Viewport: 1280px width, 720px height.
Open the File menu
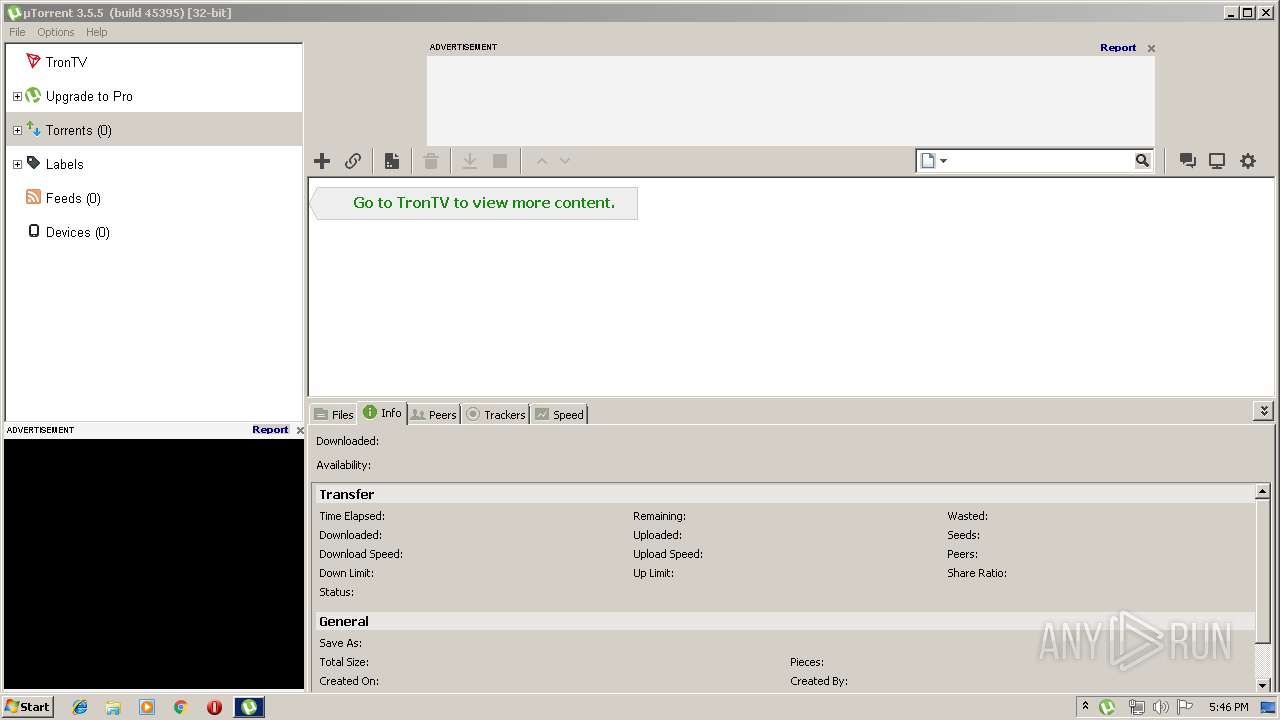[x=17, y=32]
